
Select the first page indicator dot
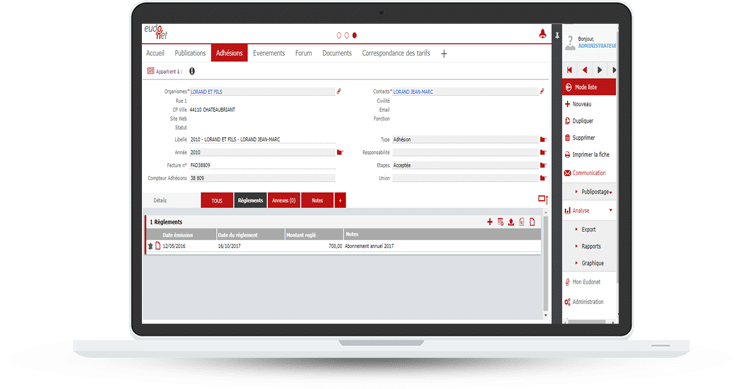(339, 35)
